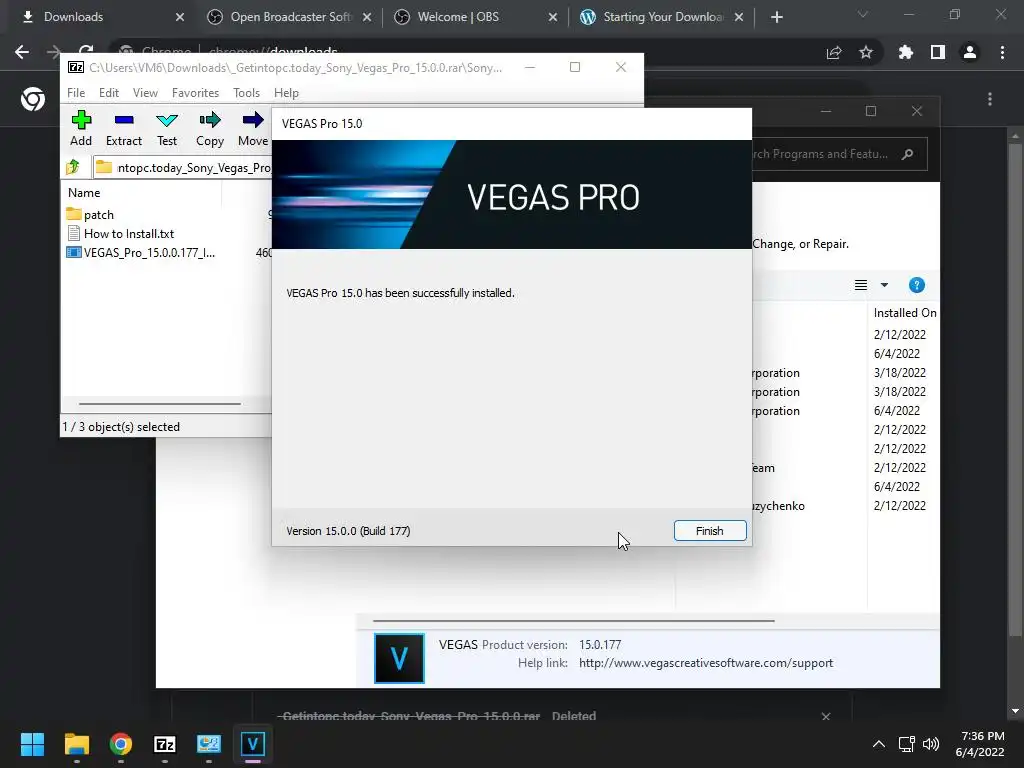1024x768 pixels.
Task: Click search magnifier in Programs and Features
Action: pyautogui.click(x=907, y=154)
